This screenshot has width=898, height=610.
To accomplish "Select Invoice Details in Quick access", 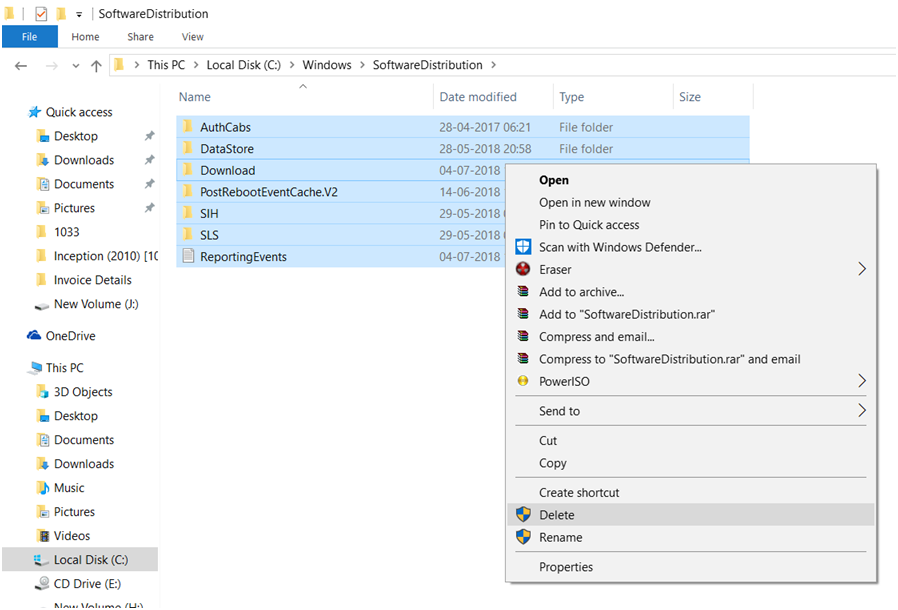I will (x=92, y=280).
